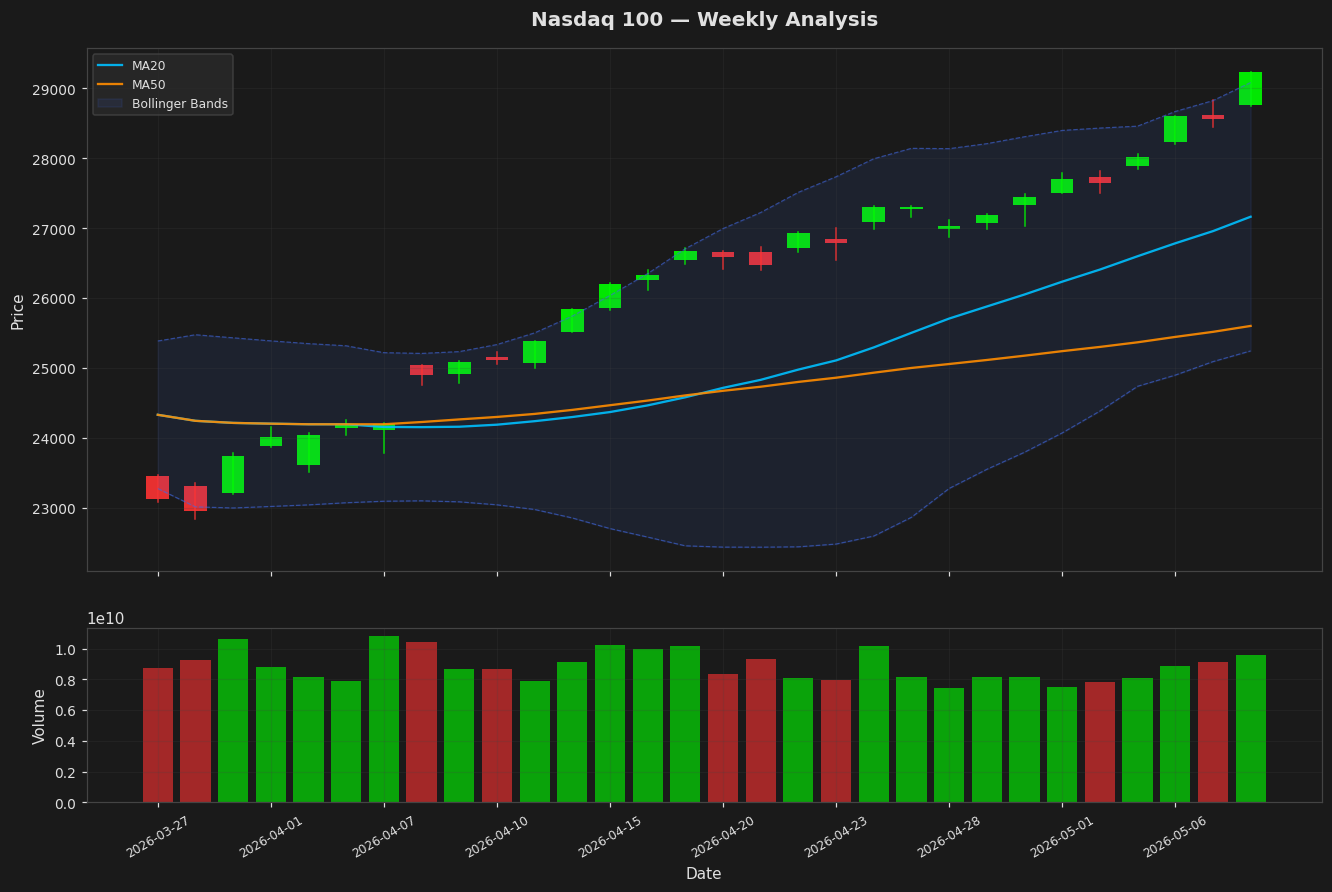
Task: Click the Volume axis label
Action: tap(39, 716)
